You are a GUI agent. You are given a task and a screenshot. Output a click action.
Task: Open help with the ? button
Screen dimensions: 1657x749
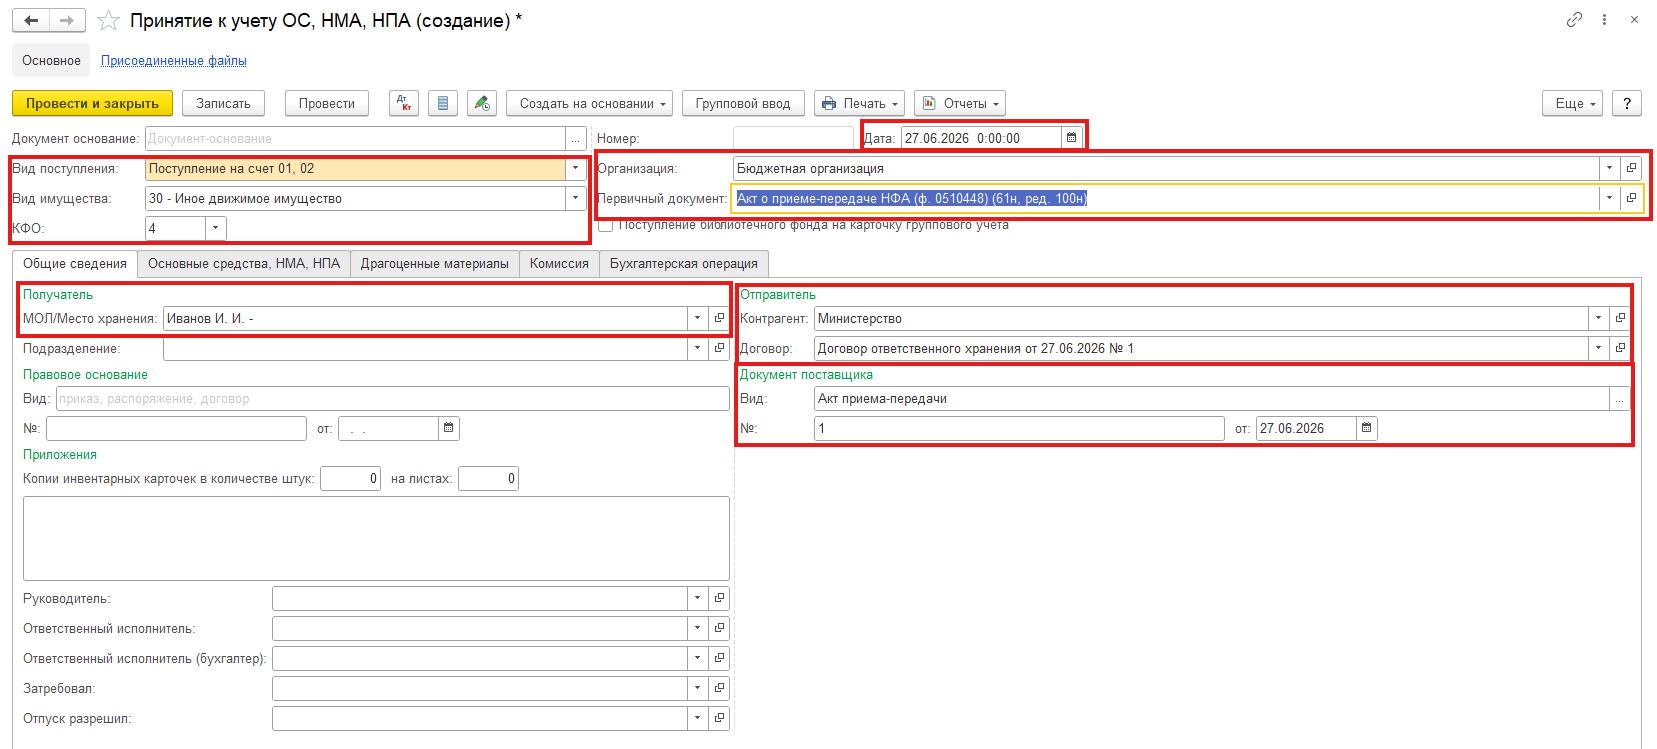pyautogui.click(x=1627, y=103)
